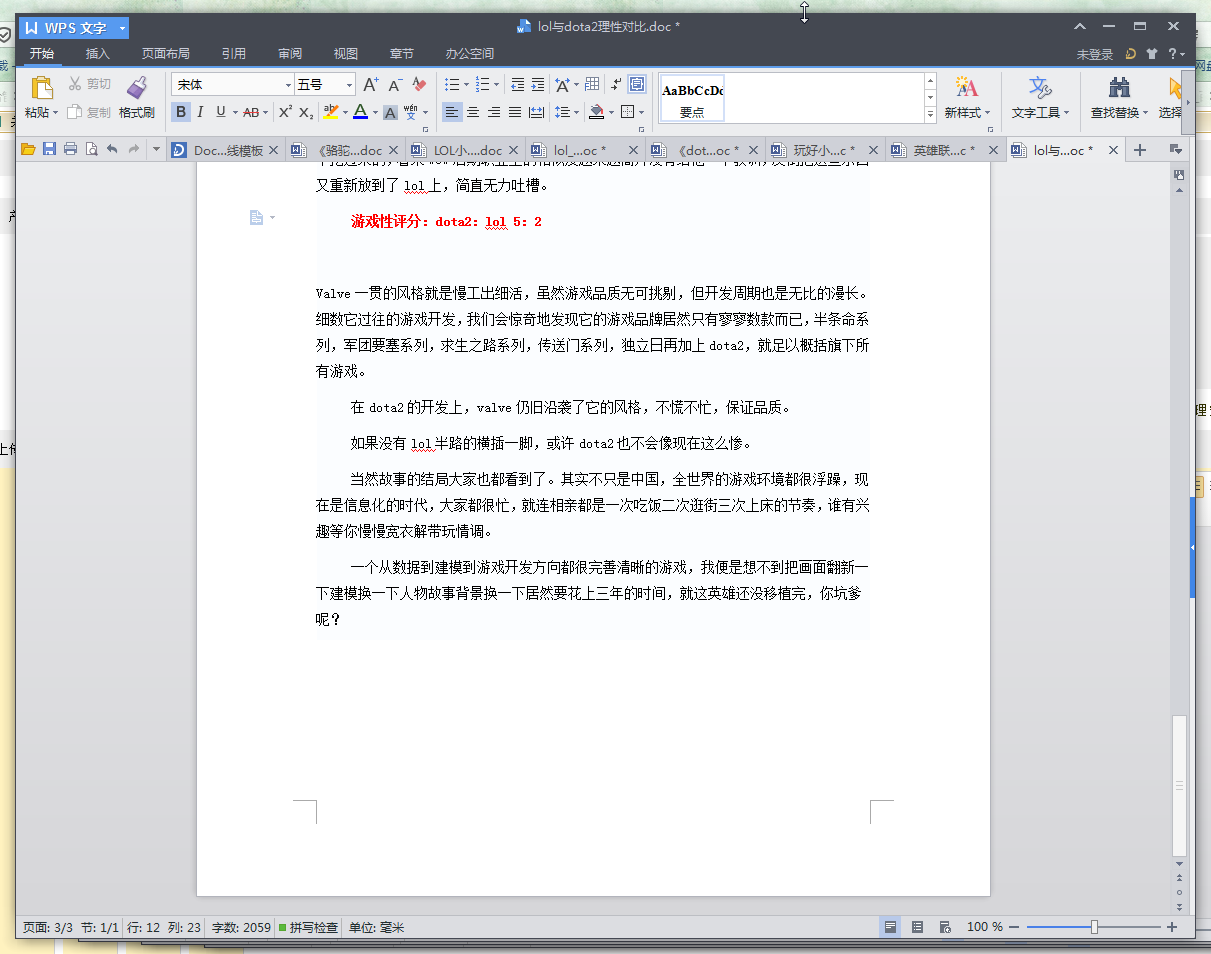
Task: Open folder icon in quick access toolbar
Action: click(x=28, y=150)
